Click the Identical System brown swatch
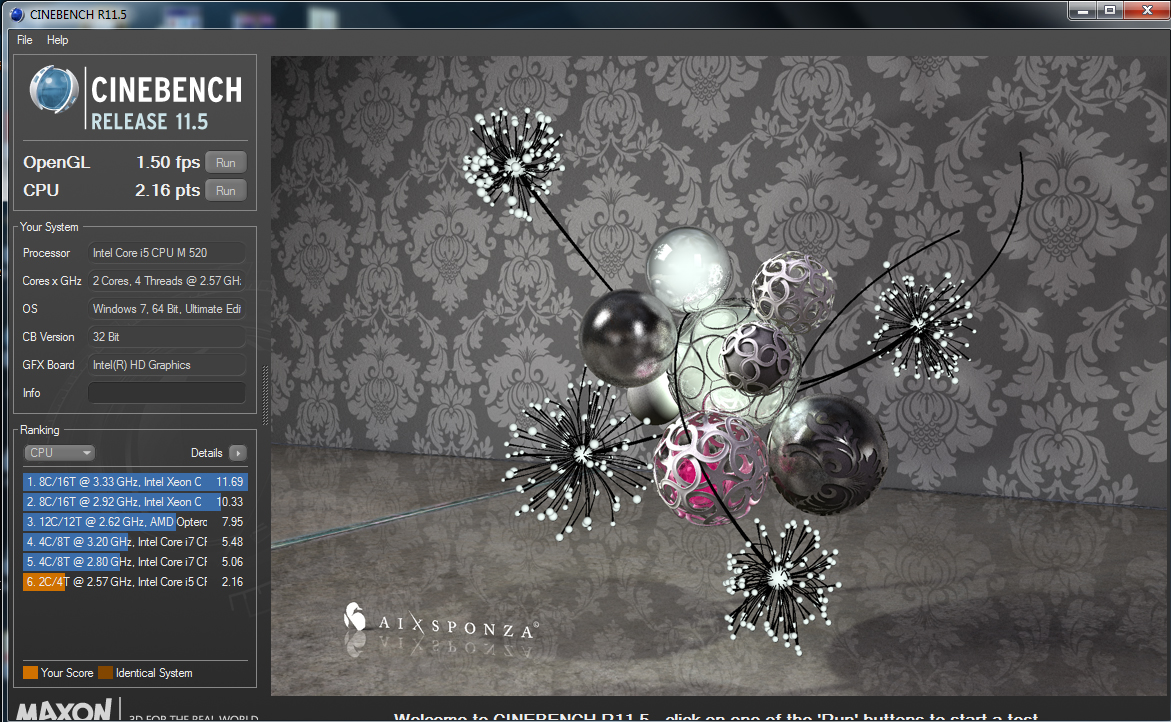This screenshot has height=722, width=1171. (x=105, y=673)
